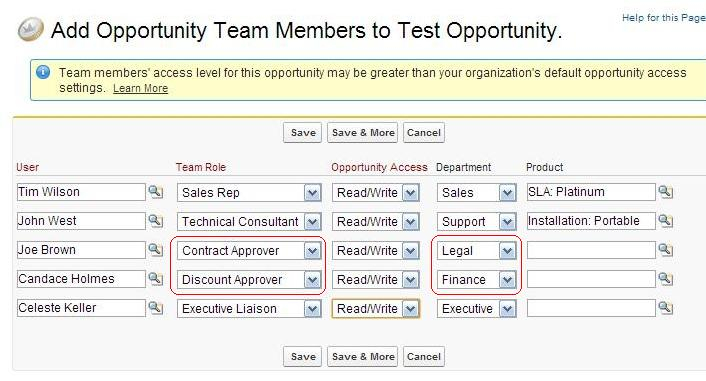The width and height of the screenshot is (706, 381).
Task: Click the top Save button
Action: (303, 133)
